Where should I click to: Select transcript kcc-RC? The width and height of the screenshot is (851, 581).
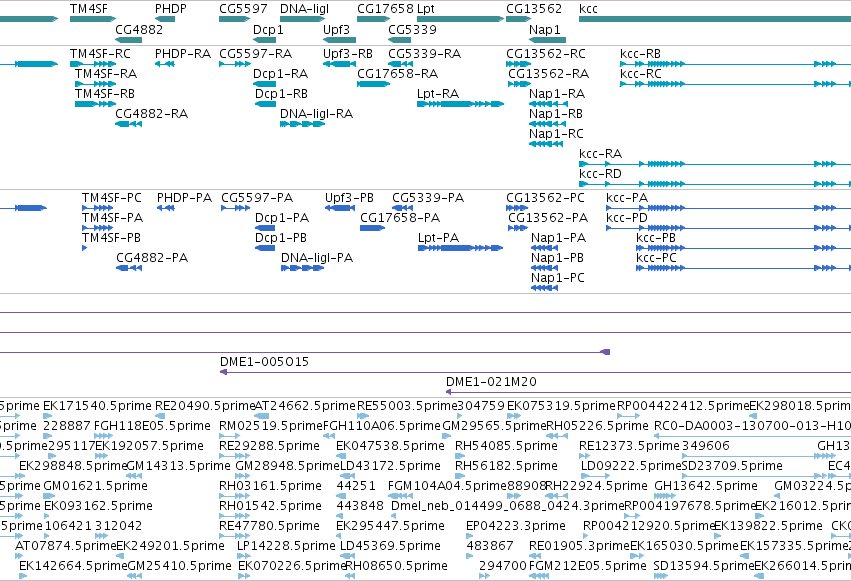641,74
